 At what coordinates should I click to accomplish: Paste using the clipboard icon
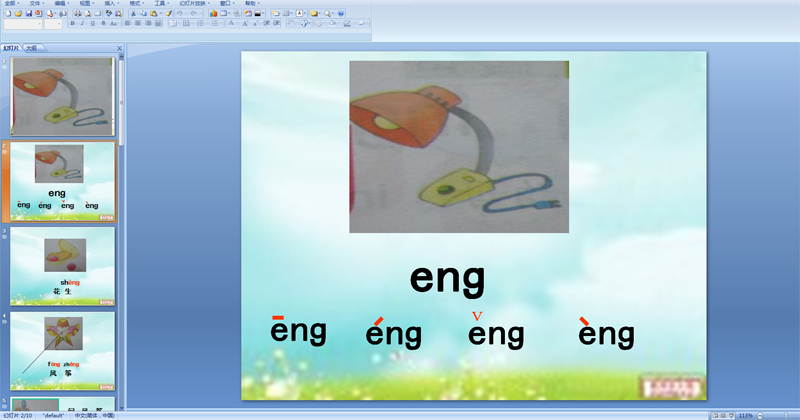point(154,14)
